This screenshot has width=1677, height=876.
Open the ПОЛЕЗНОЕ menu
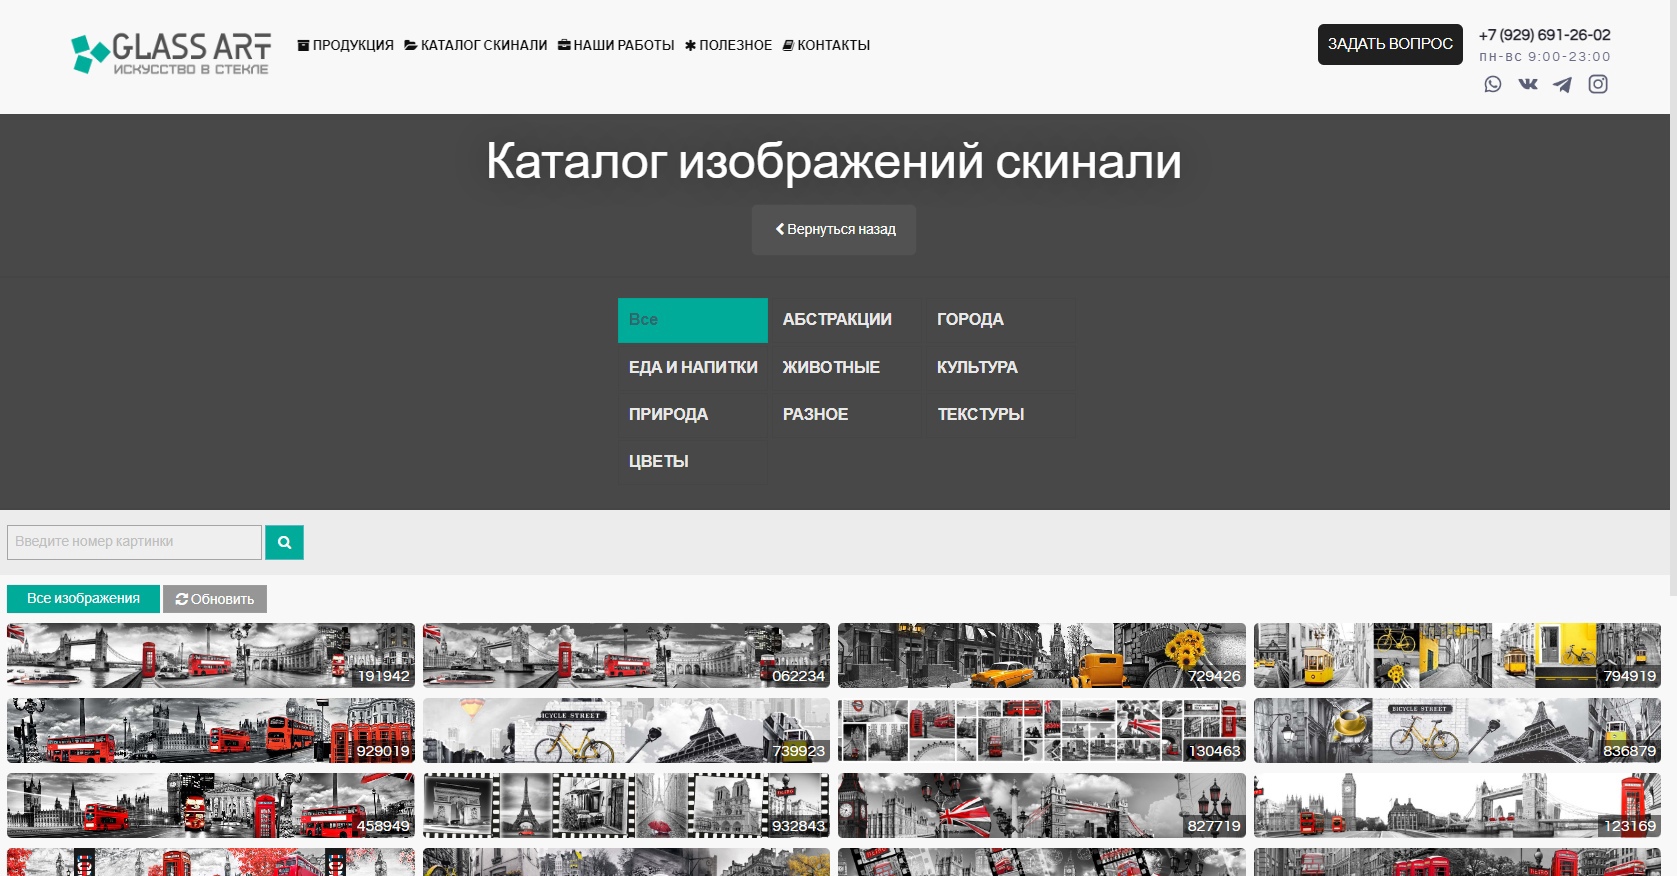(728, 45)
